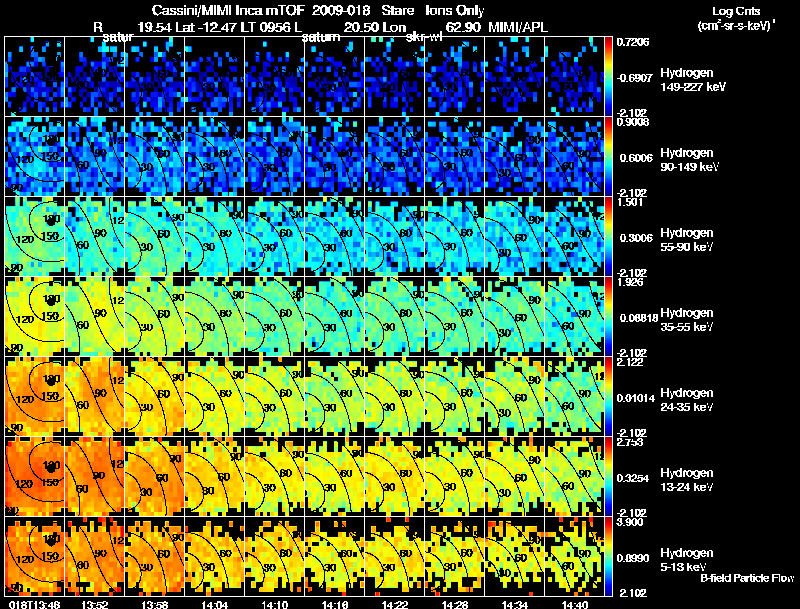Click the "0.08818" color scale value
This screenshot has width=800, height=609.
click(637, 318)
